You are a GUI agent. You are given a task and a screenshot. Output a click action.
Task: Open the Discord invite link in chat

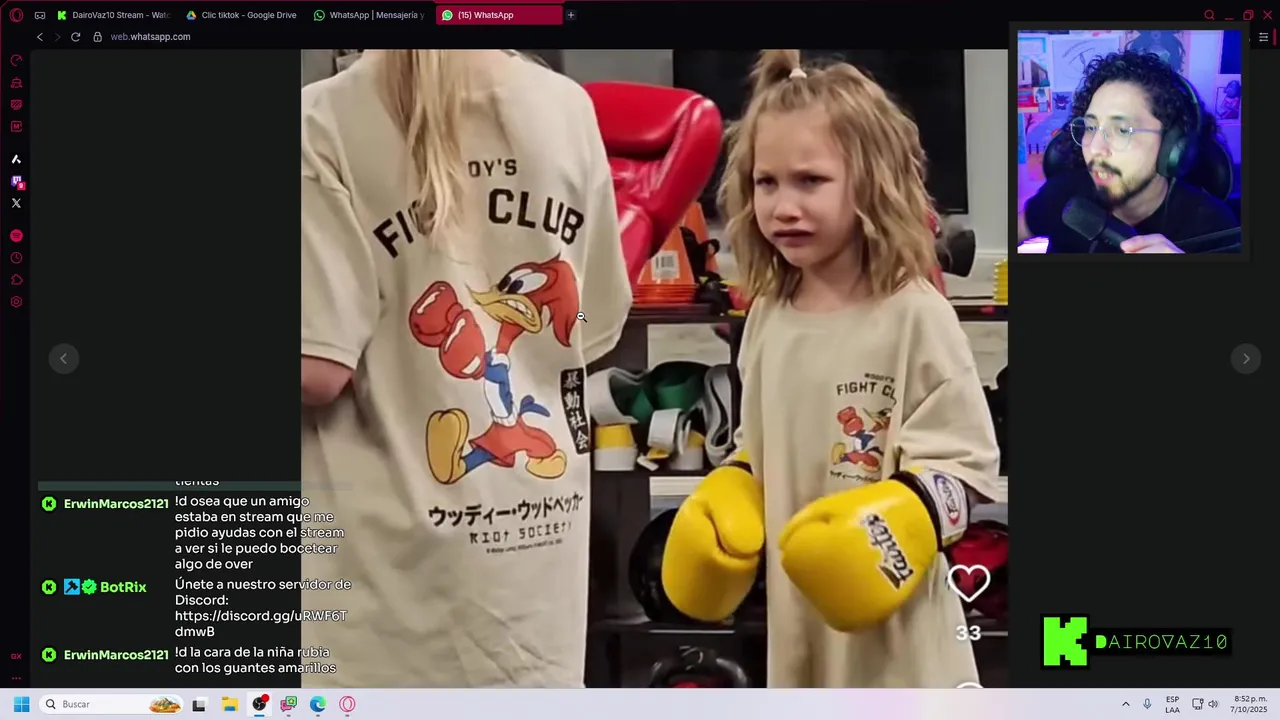coord(261,624)
